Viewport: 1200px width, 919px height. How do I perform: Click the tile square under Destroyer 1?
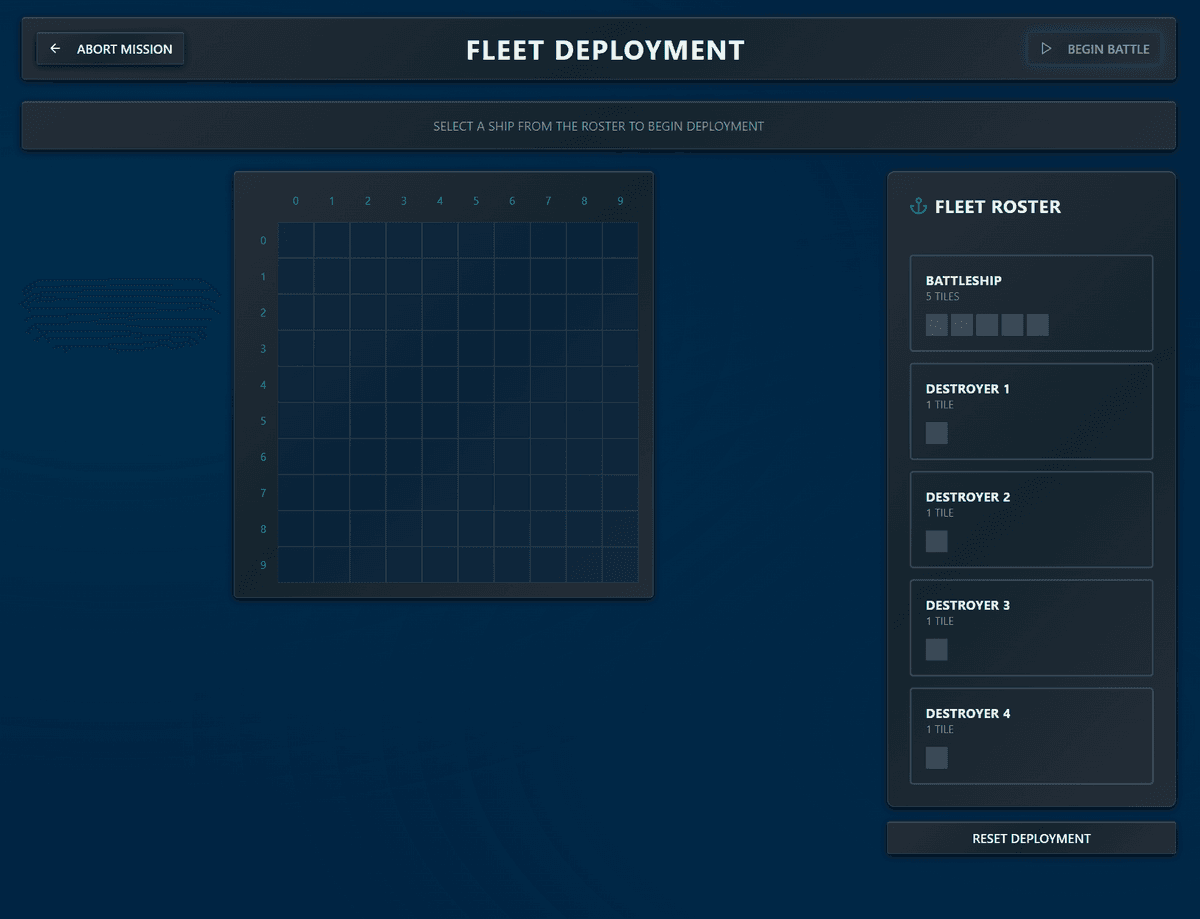coord(936,432)
